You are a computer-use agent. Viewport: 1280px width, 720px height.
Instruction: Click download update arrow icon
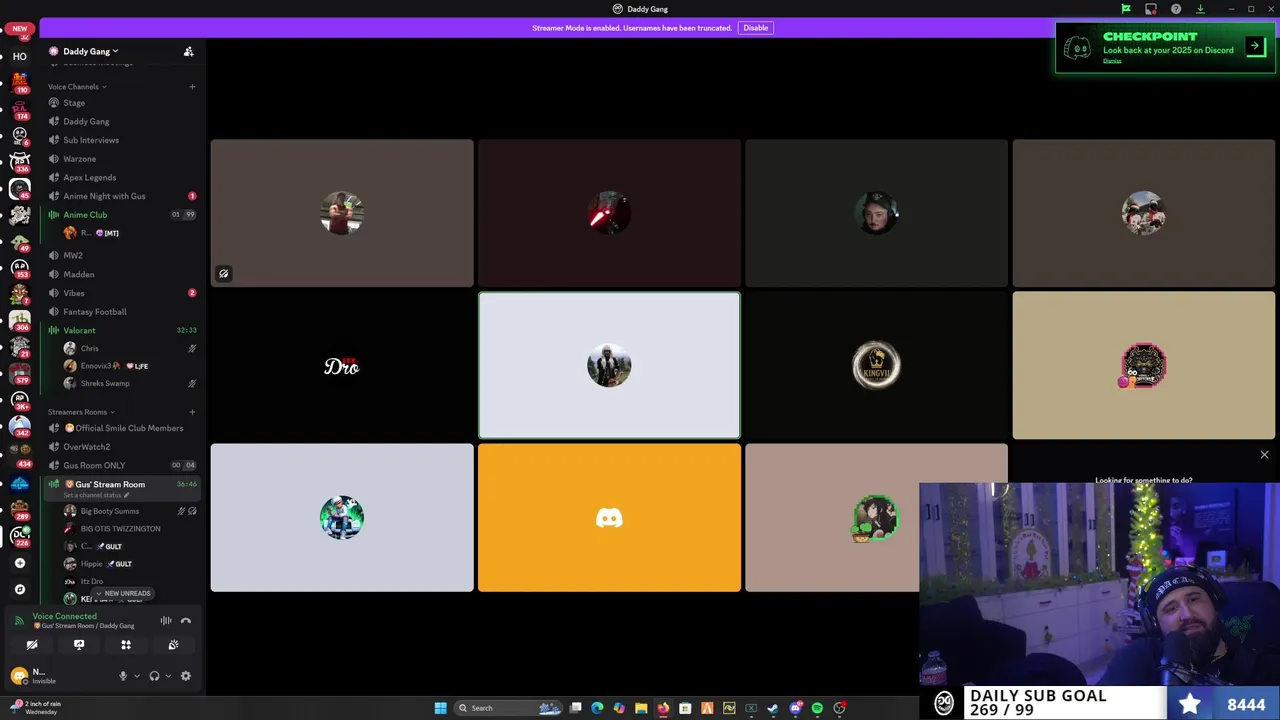1201,9
